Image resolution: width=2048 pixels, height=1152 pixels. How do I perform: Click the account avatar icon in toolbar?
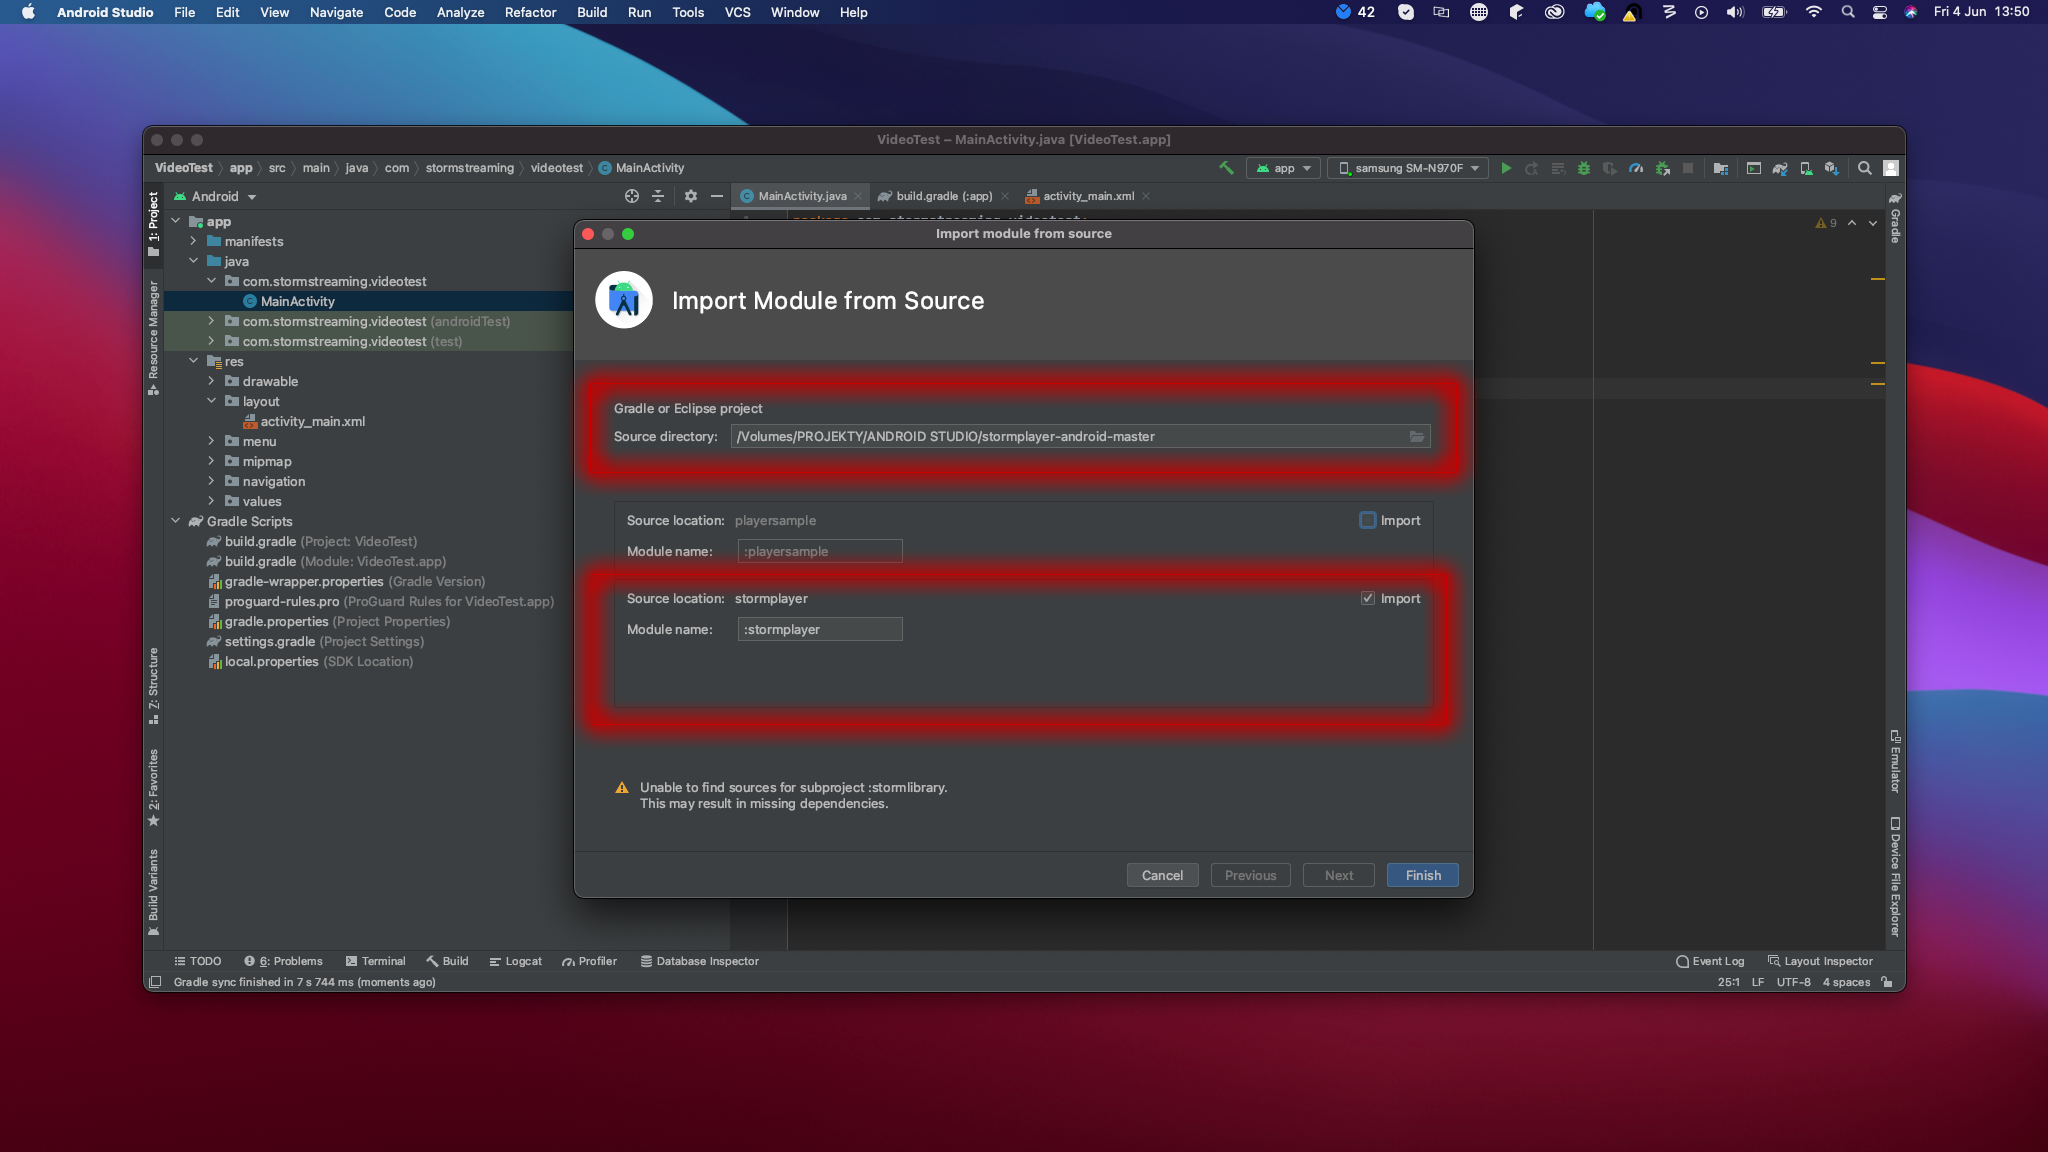click(x=1891, y=168)
